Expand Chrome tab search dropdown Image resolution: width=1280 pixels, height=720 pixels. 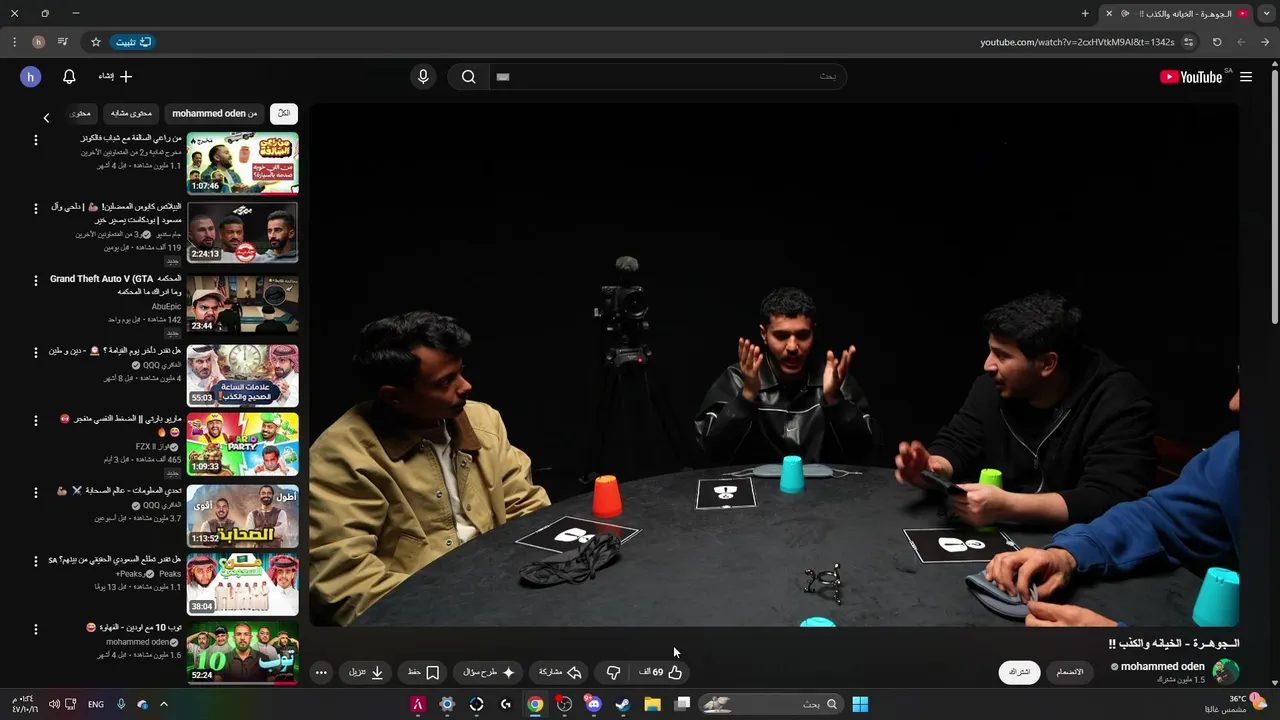click(x=1266, y=14)
